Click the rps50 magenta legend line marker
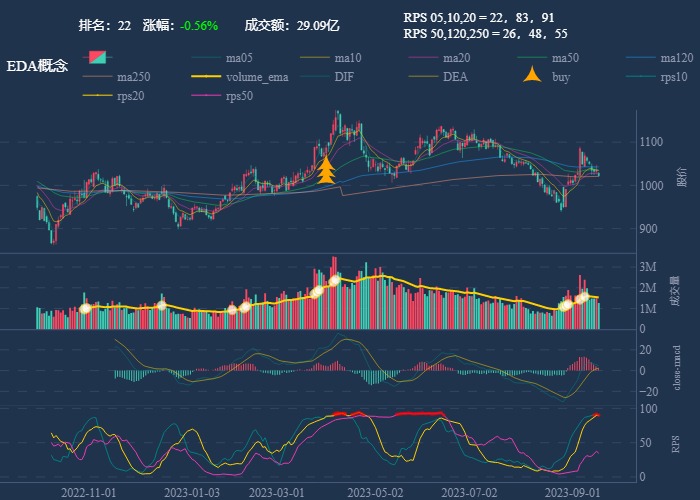The width and height of the screenshot is (700, 500). [205, 96]
